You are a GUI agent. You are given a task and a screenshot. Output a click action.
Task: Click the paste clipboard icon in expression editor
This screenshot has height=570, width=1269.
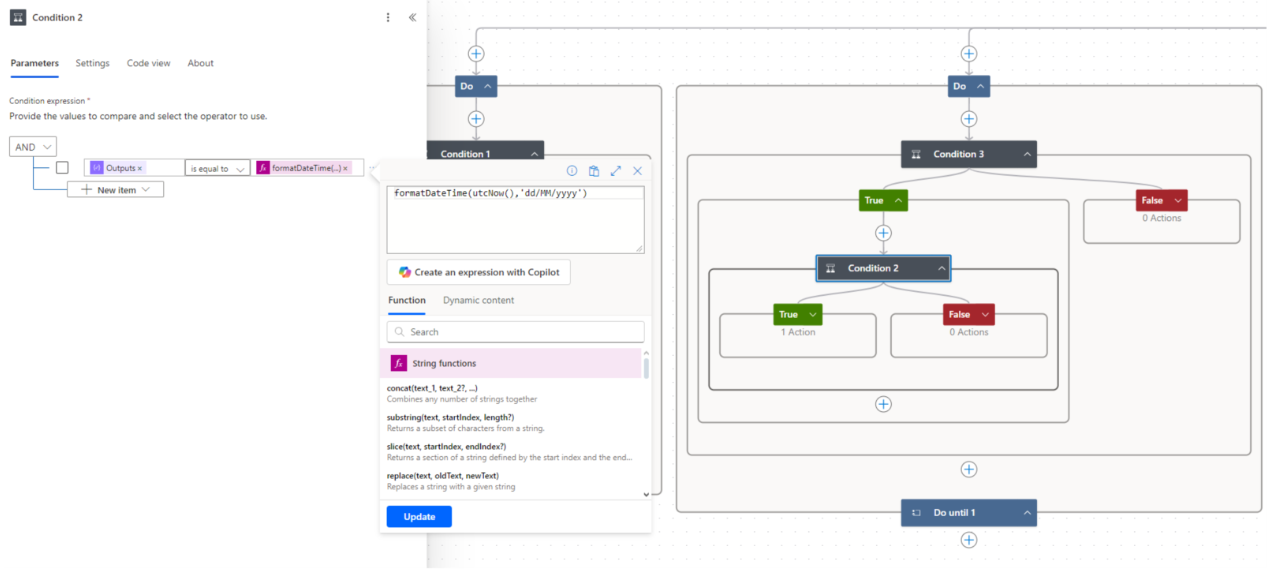594,171
